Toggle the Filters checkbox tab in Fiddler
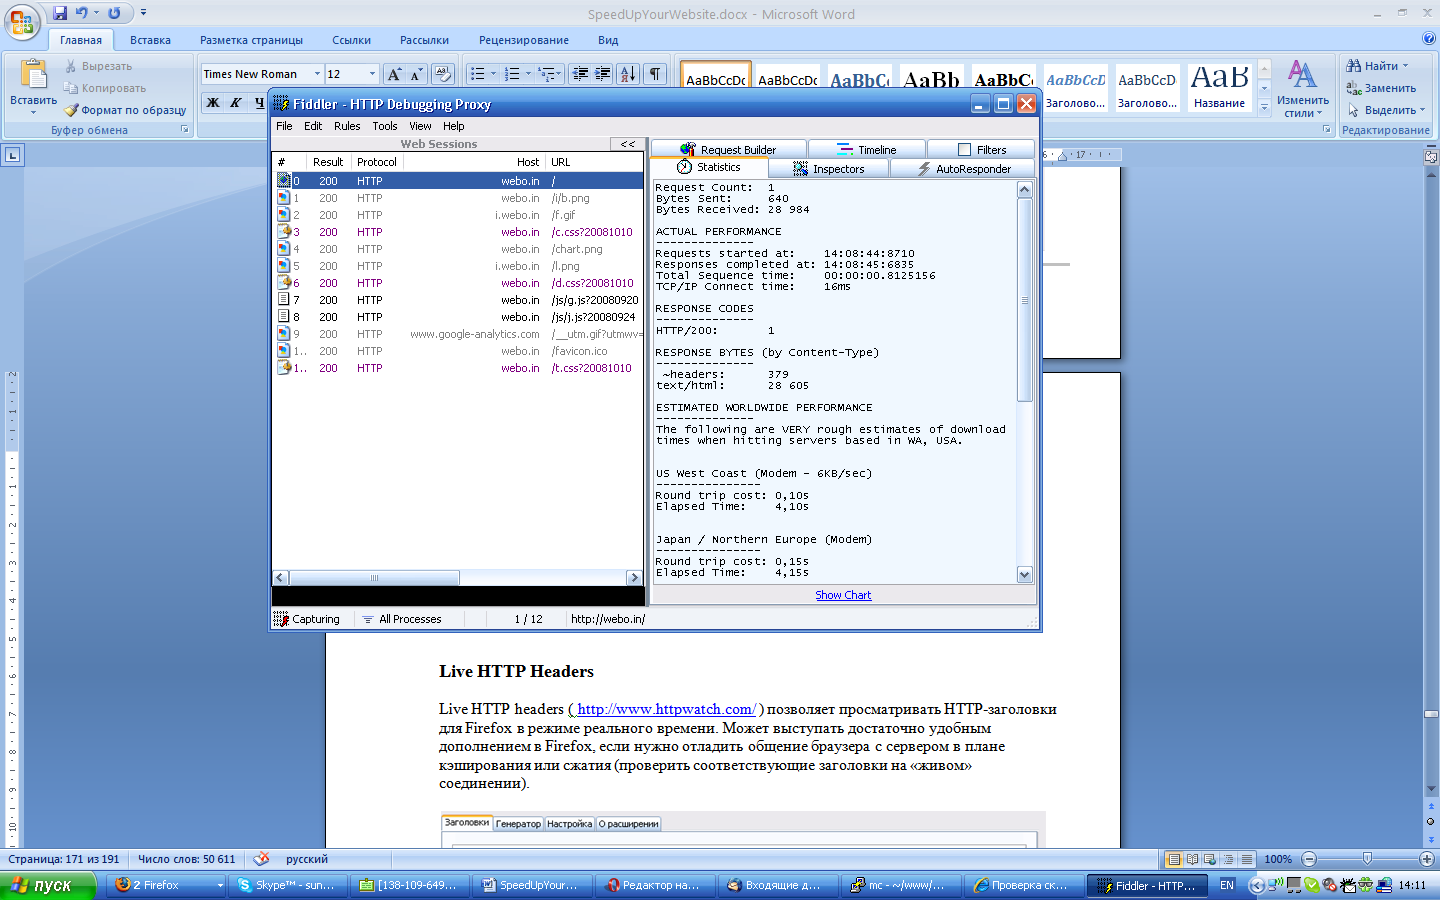The width and height of the screenshot is (1440, 900). click(980, 150)
